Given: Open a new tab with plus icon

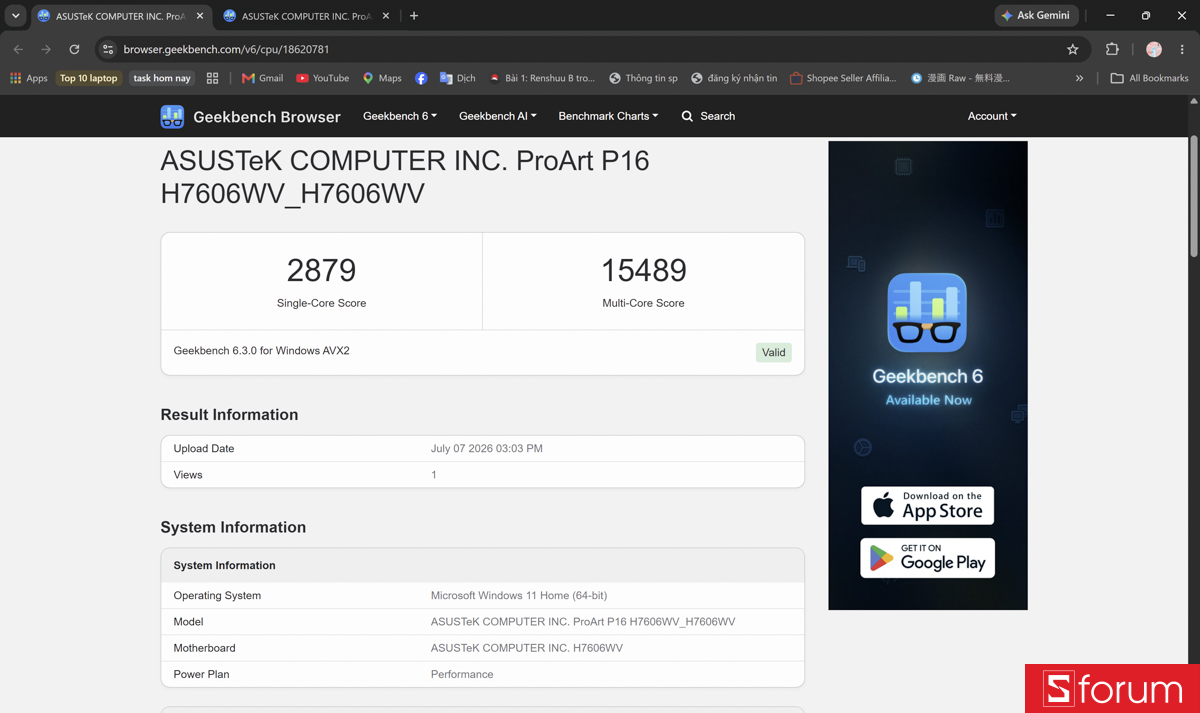Looking at the screenshot, I should point(414,16).
